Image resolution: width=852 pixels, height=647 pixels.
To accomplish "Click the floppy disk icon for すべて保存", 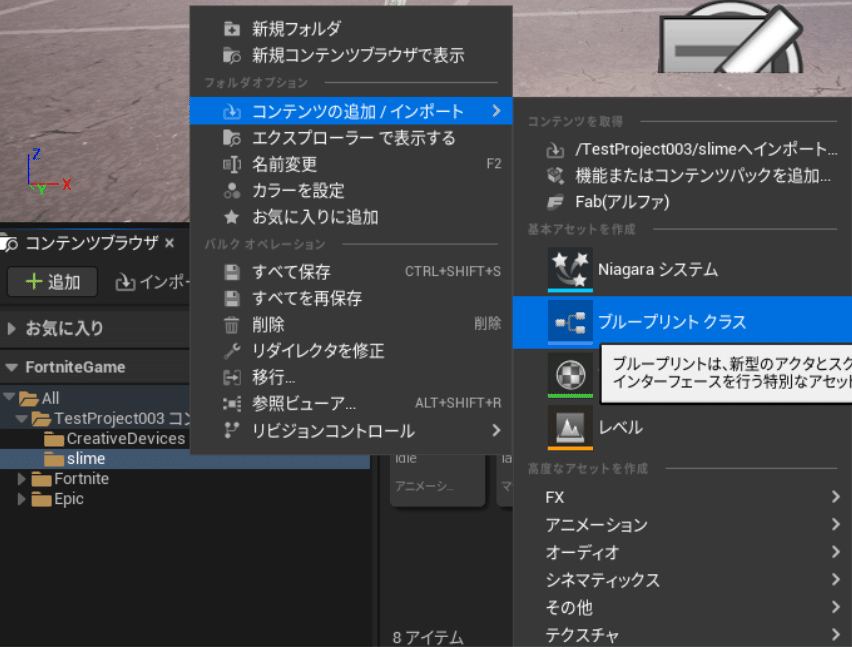I will (x=232, y=272).
